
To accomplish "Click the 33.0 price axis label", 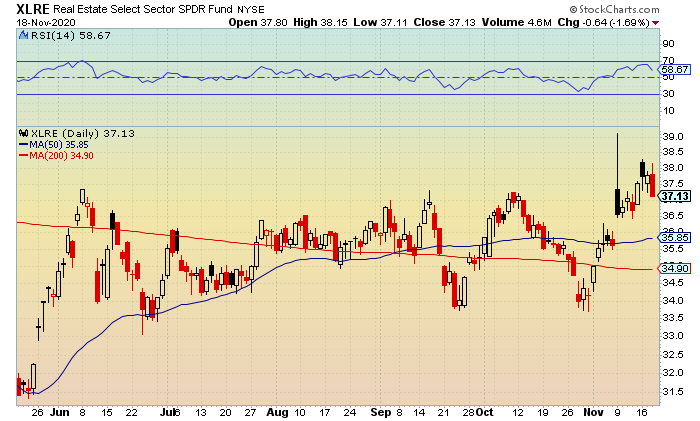I will 672,336.
